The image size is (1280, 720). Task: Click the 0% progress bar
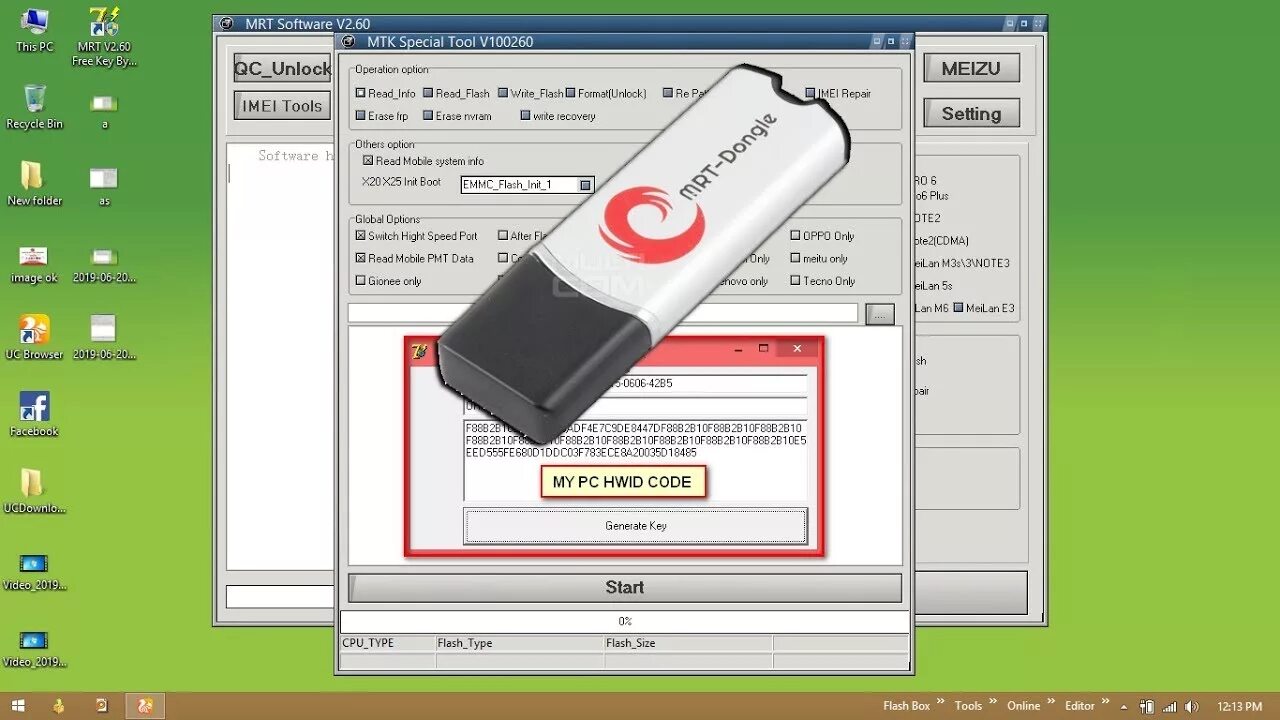point(624,621)
